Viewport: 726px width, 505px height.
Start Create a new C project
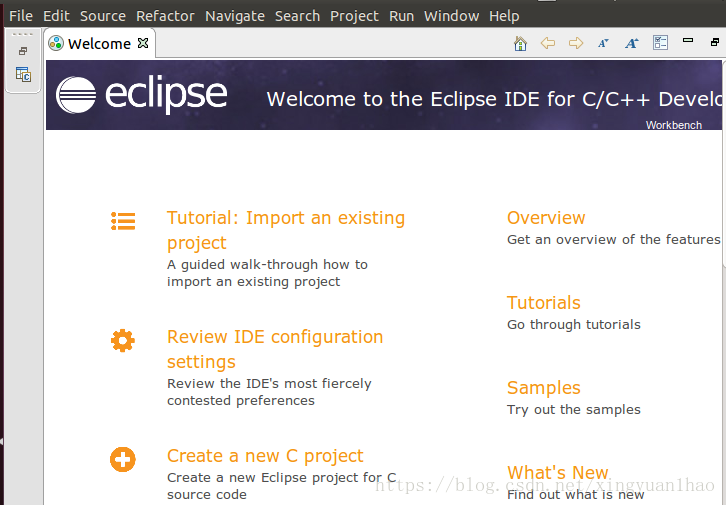coord(265,456)
